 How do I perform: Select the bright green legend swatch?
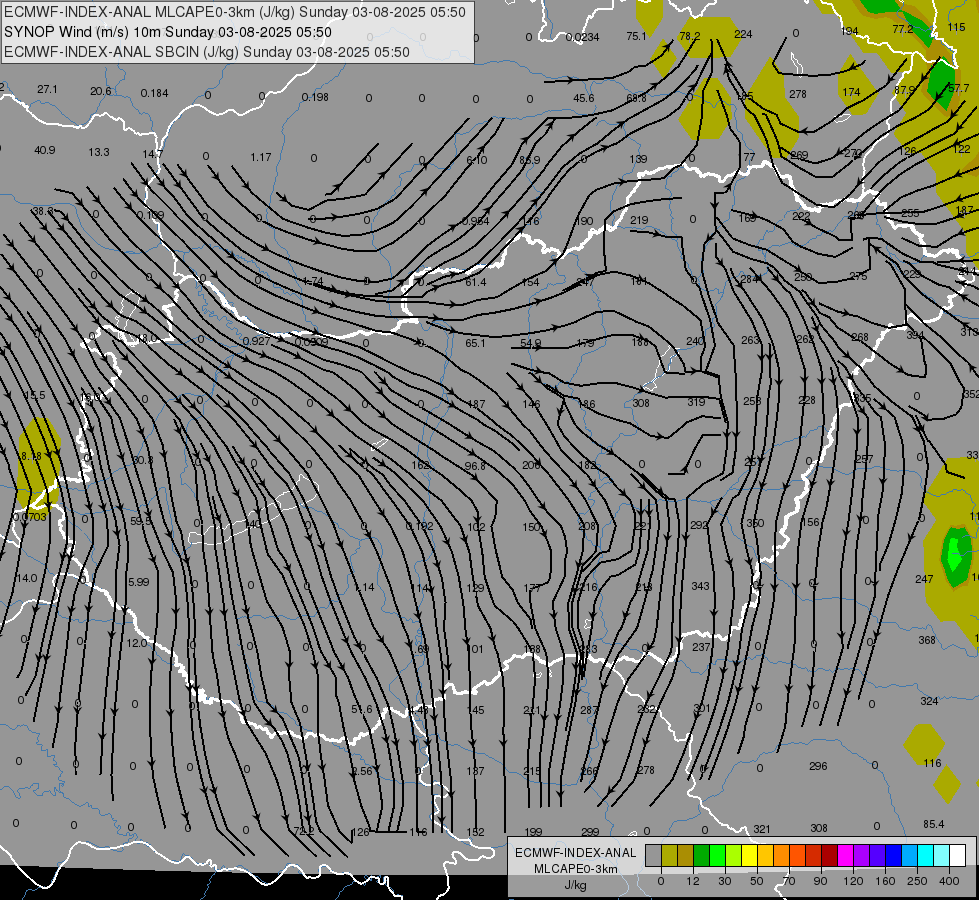[x=717, y=855]
